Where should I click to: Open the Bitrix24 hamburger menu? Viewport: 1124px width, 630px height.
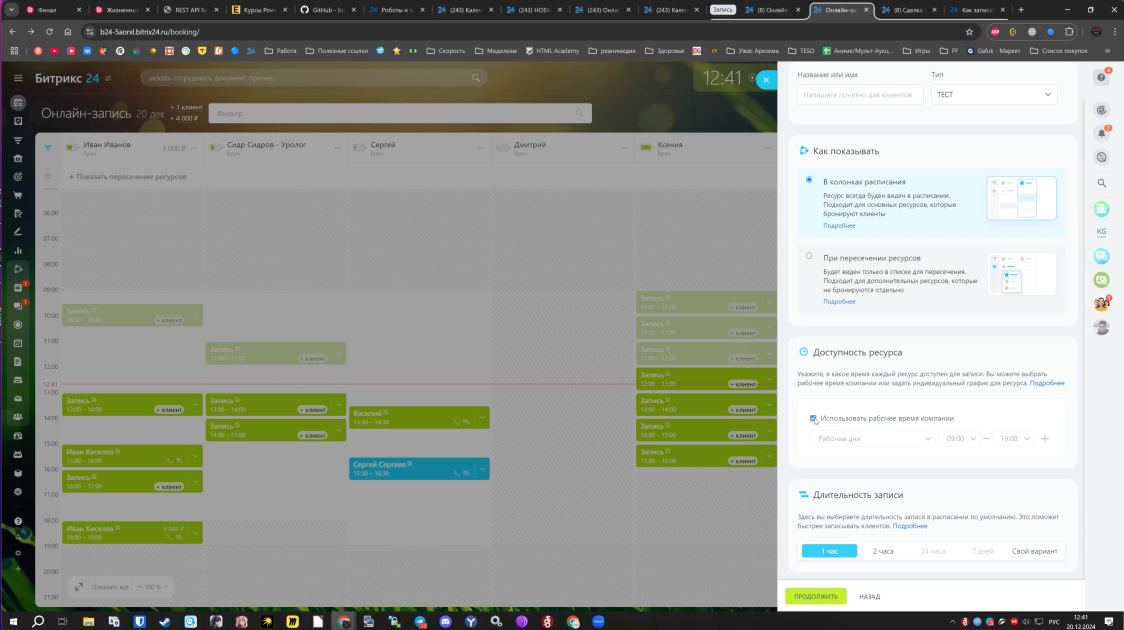[18, 78]
